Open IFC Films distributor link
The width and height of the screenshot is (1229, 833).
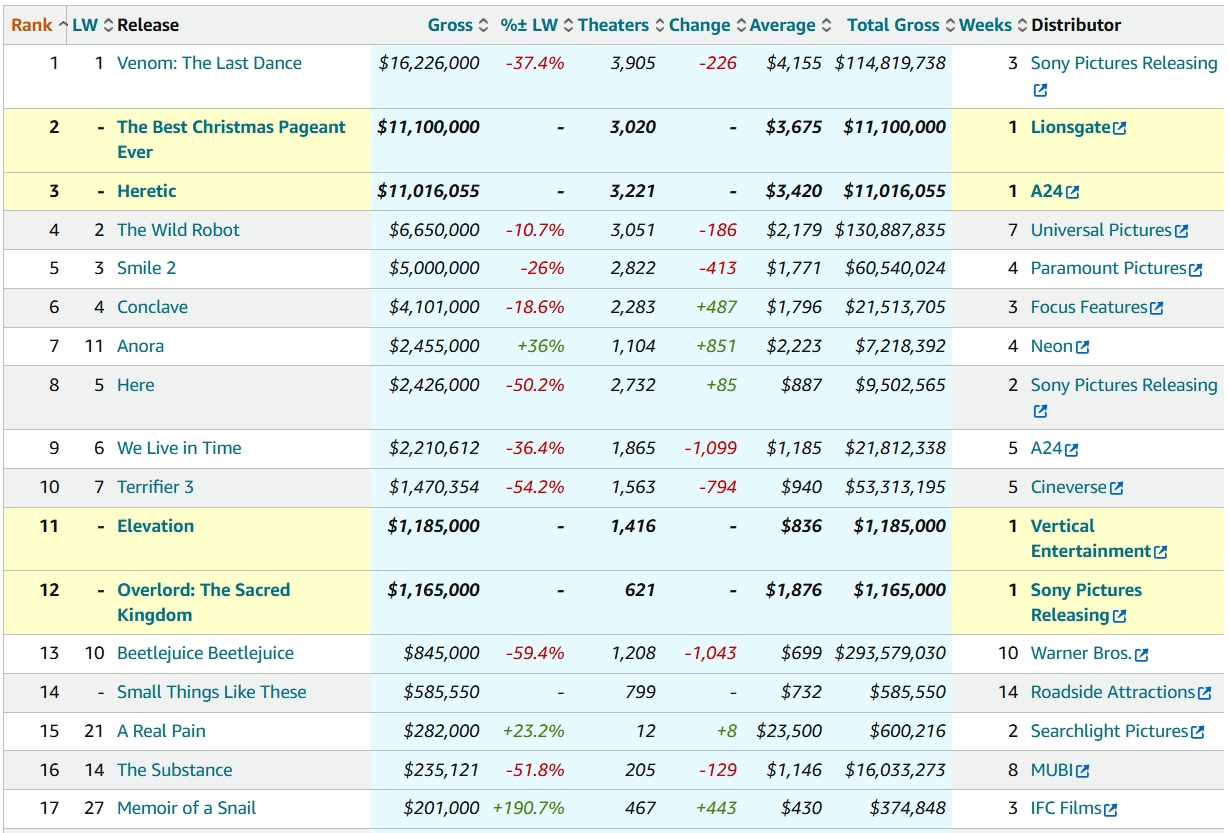1066,808
